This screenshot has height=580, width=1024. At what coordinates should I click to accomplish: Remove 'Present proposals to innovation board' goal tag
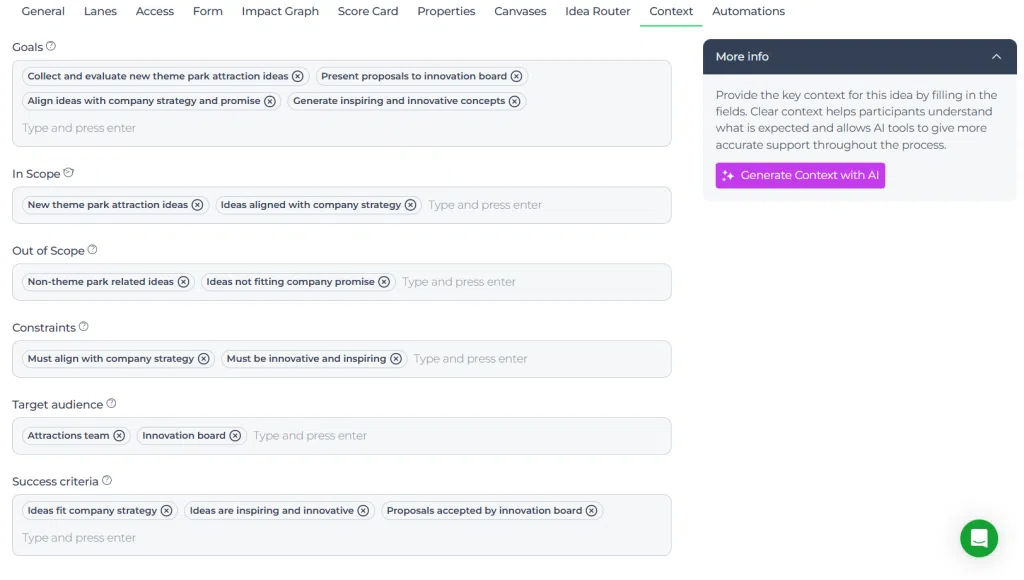(517, 76)
